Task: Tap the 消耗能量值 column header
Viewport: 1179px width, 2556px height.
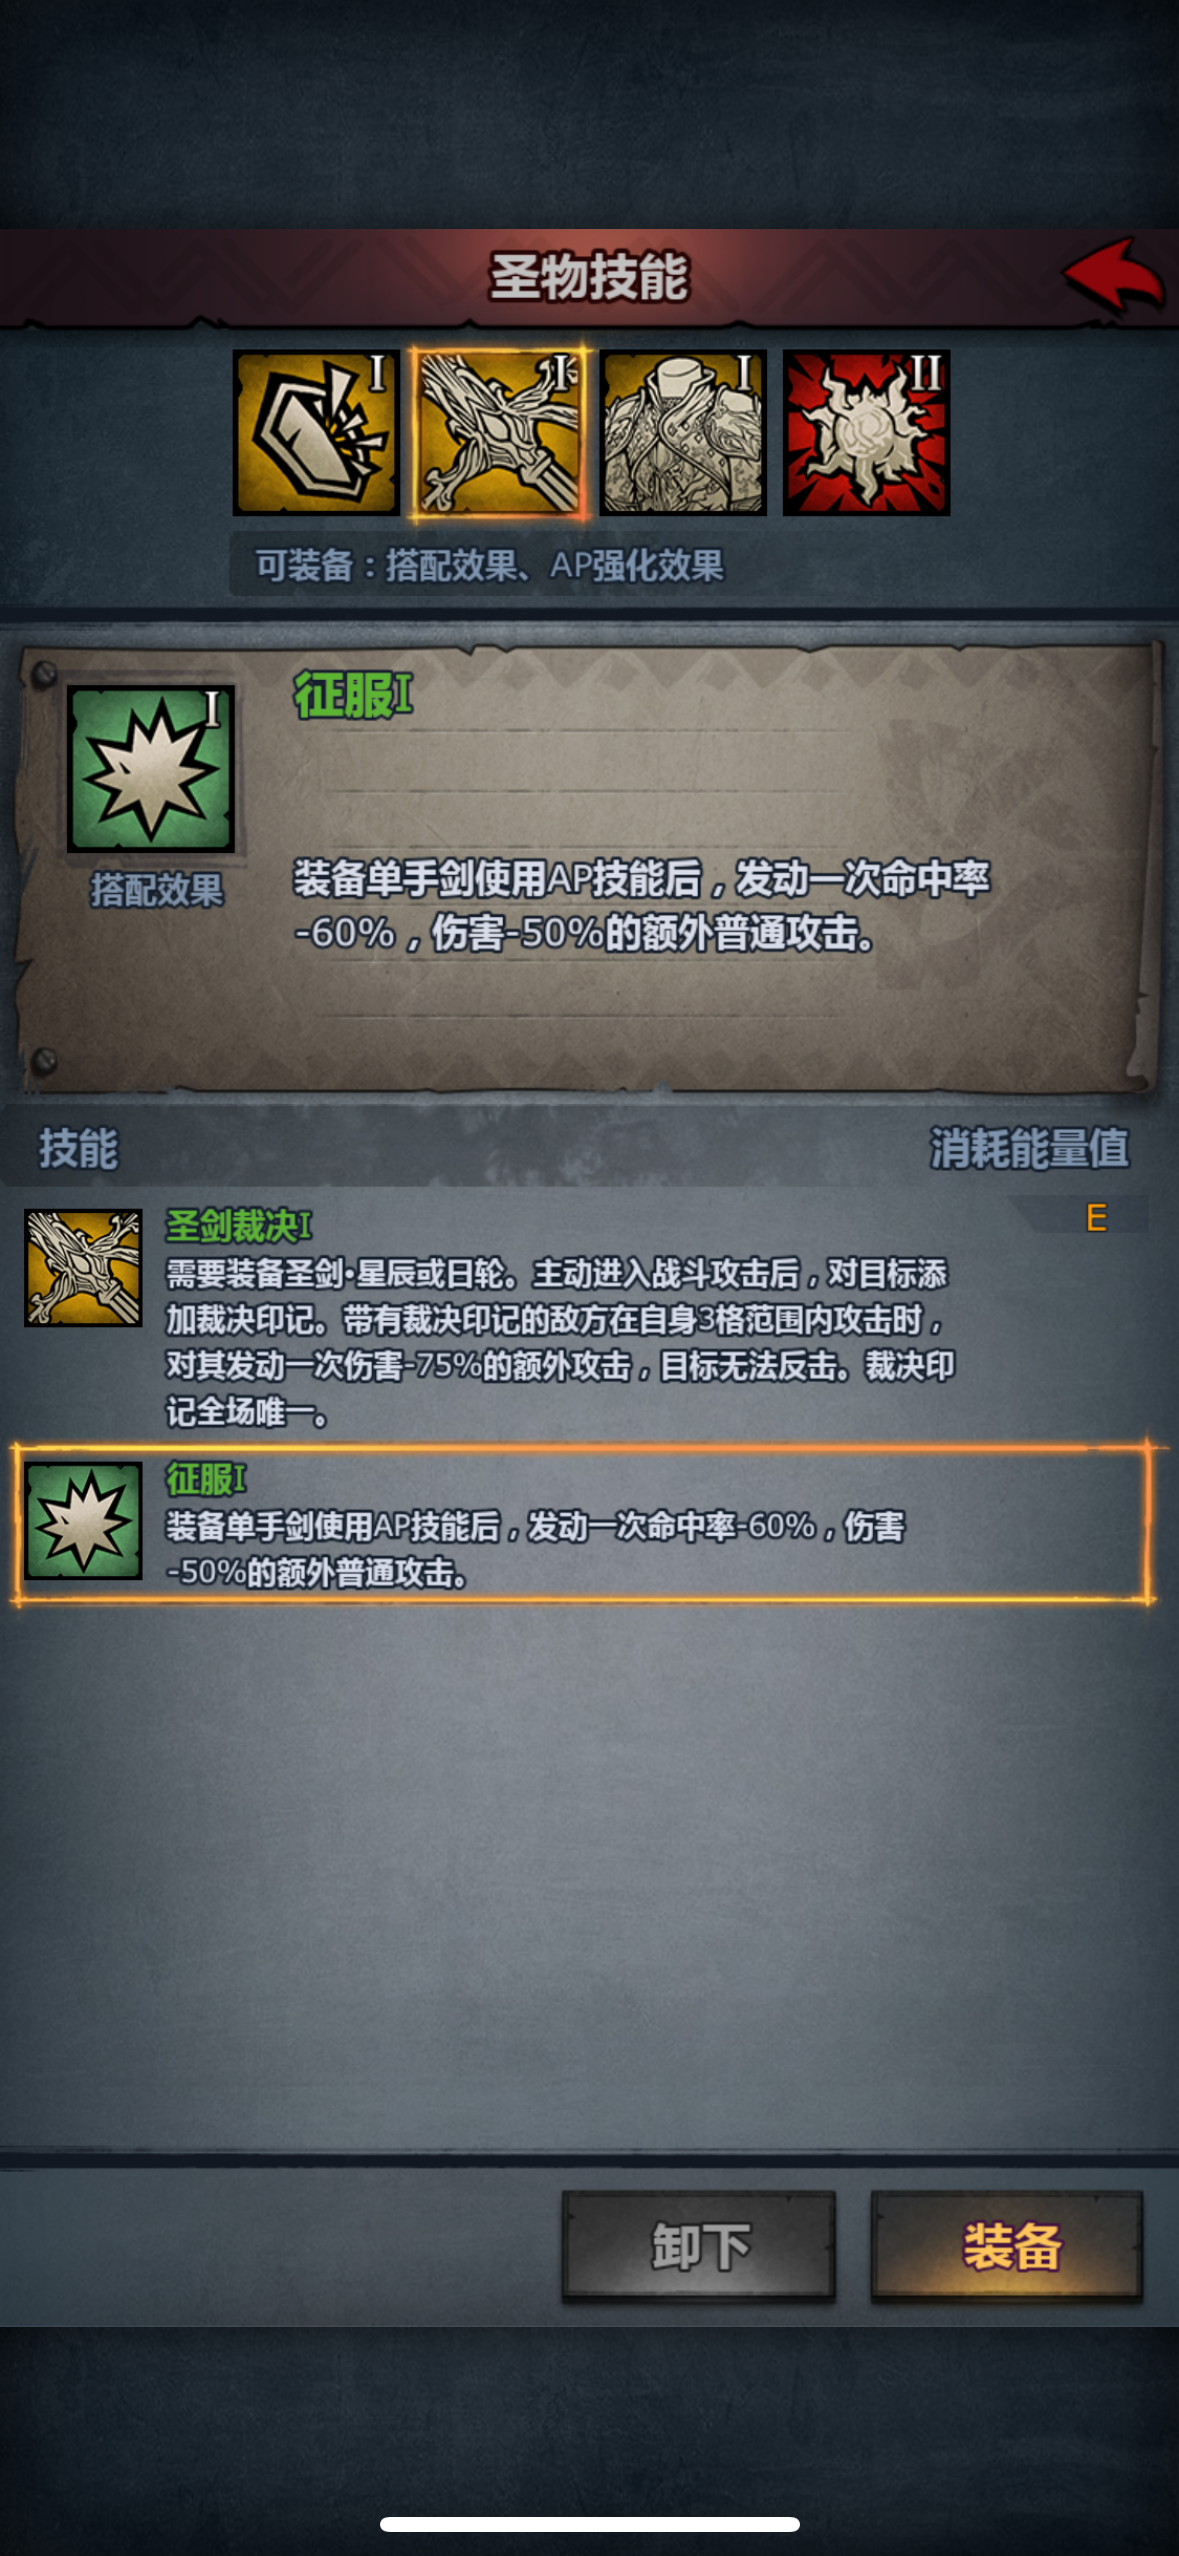Action: click(x=1030, y=1148)
